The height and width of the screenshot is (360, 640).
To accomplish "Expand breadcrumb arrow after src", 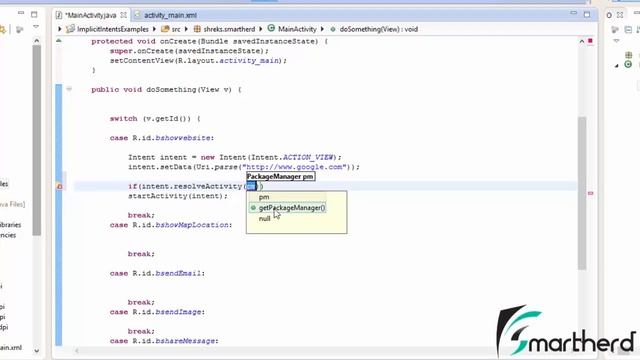I will [186, 29].
